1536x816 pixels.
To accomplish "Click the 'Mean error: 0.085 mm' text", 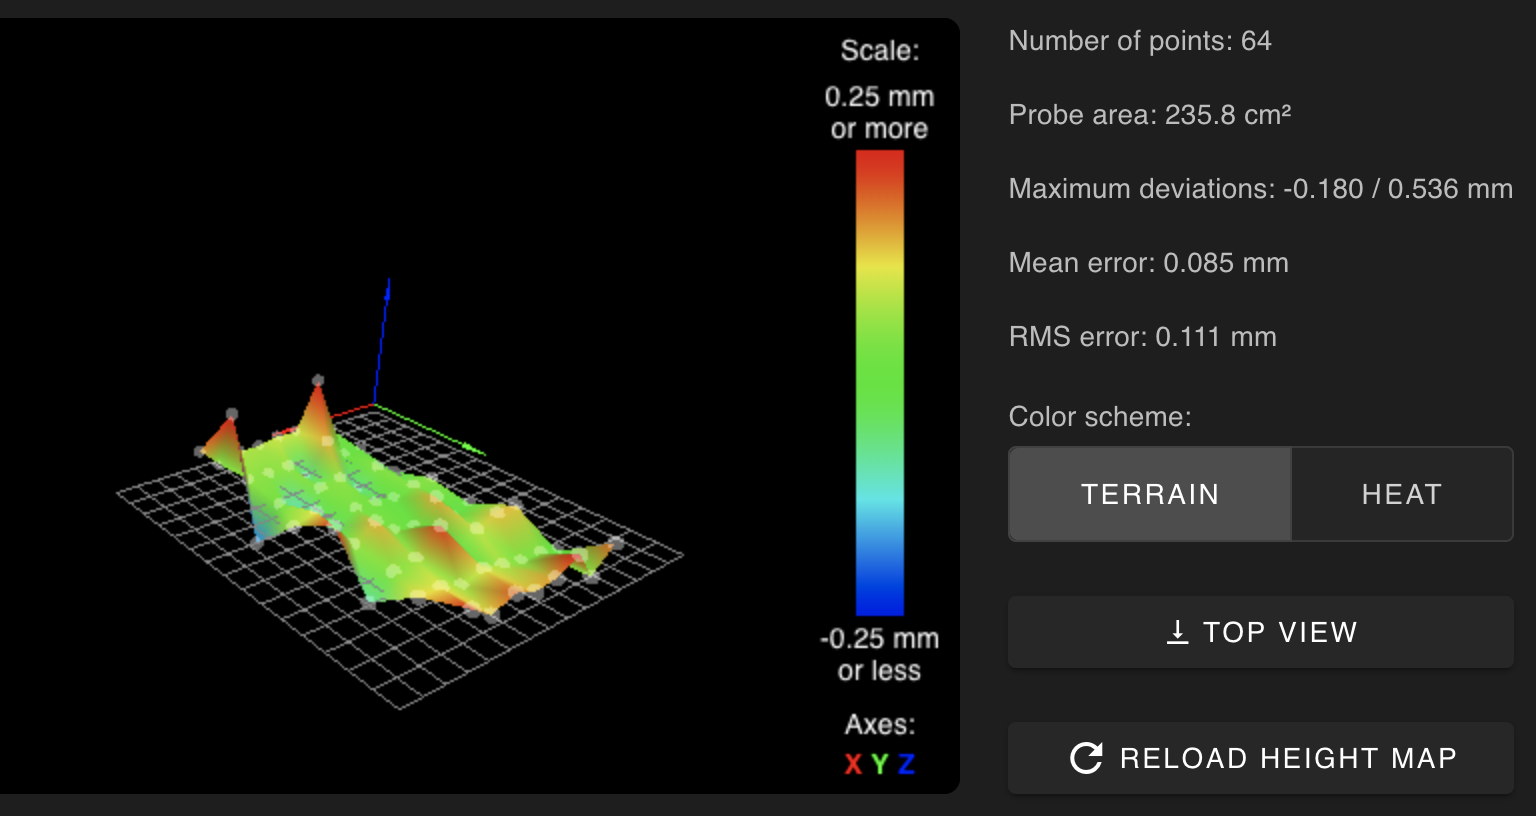I will click(1148, 263).
